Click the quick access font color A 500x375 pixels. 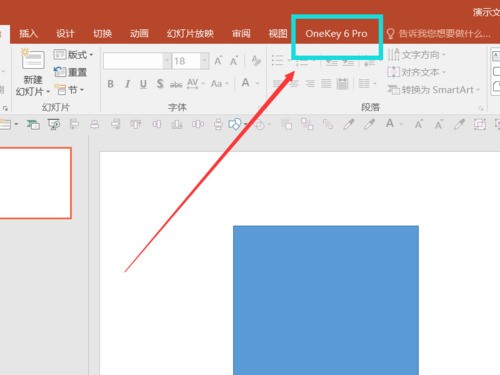click(x=390, y=124)
